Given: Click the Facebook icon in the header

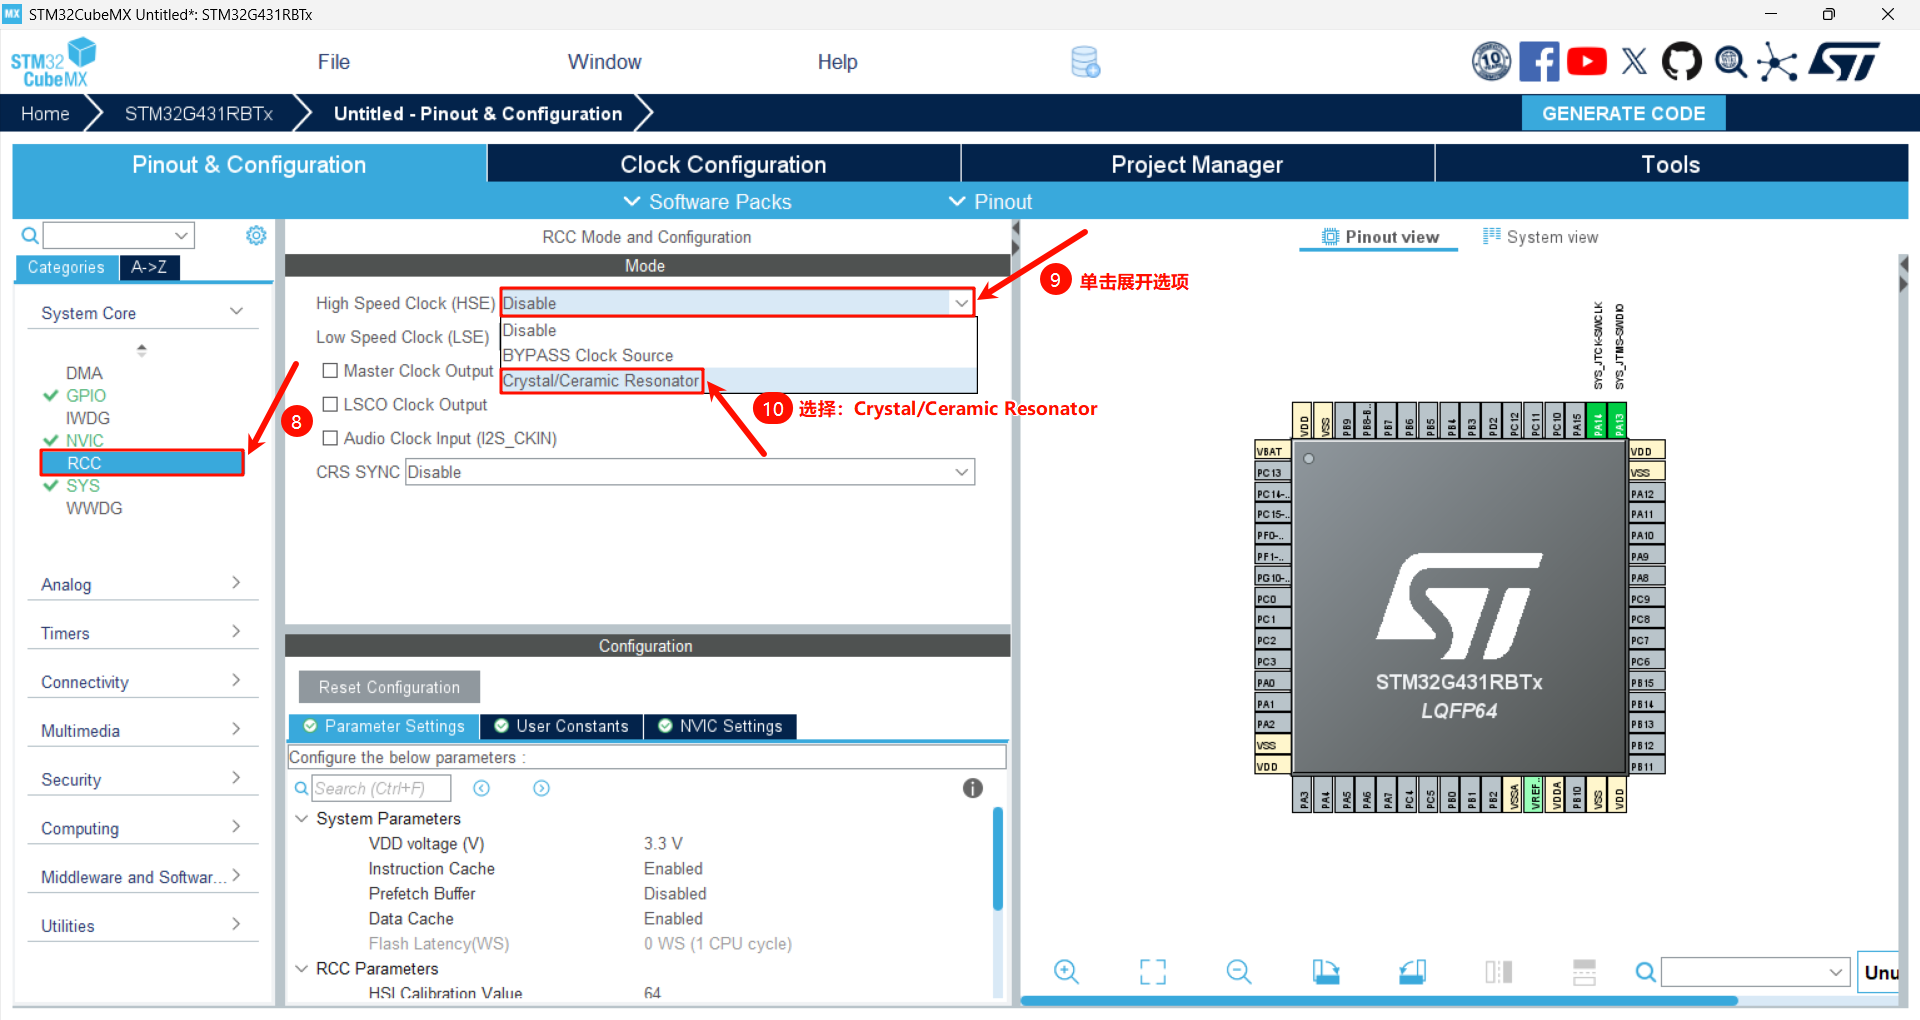Looking at the screenshot, I should [x=1538, y=62].
